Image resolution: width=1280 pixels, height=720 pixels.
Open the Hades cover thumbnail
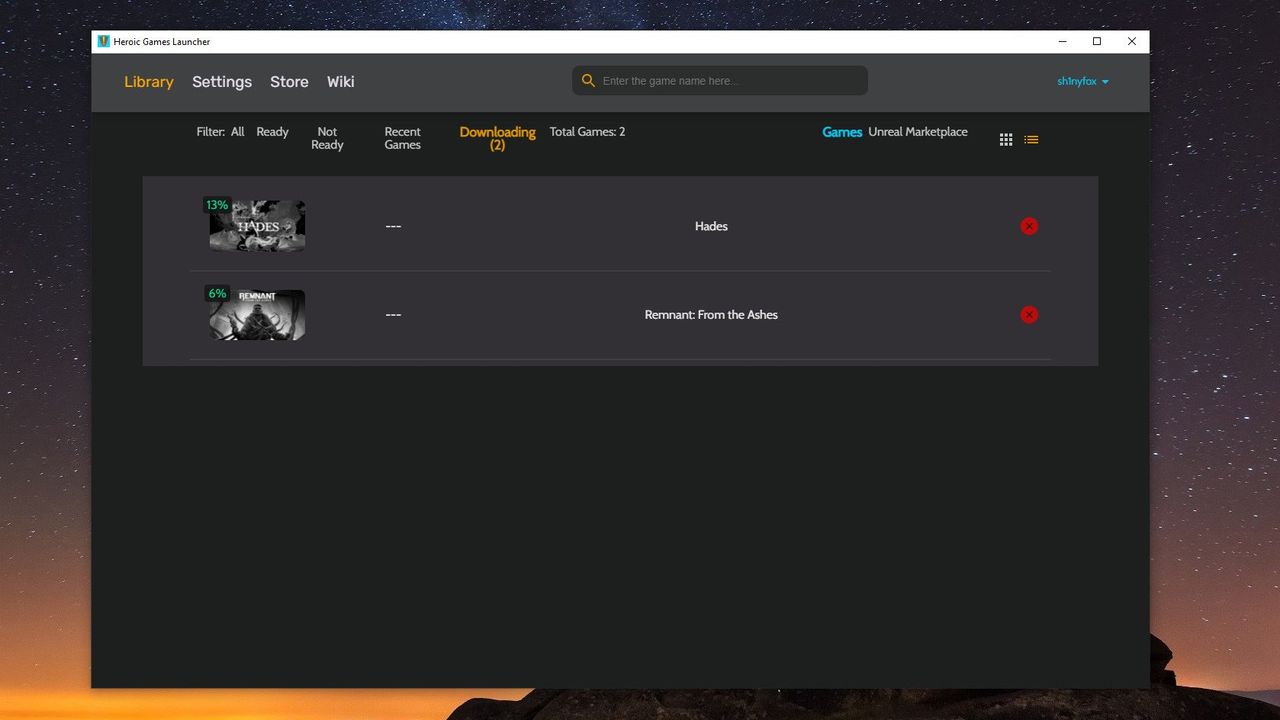257,226
